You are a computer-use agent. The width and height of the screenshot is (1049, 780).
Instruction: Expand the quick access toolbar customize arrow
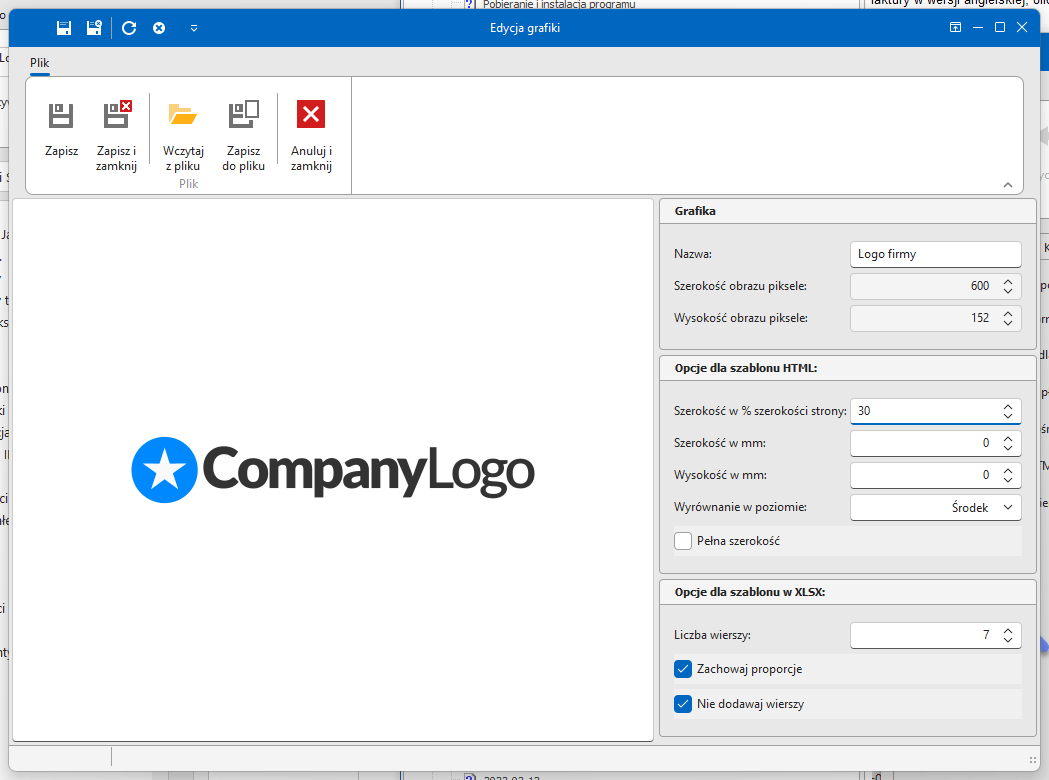tap(194, 28)
